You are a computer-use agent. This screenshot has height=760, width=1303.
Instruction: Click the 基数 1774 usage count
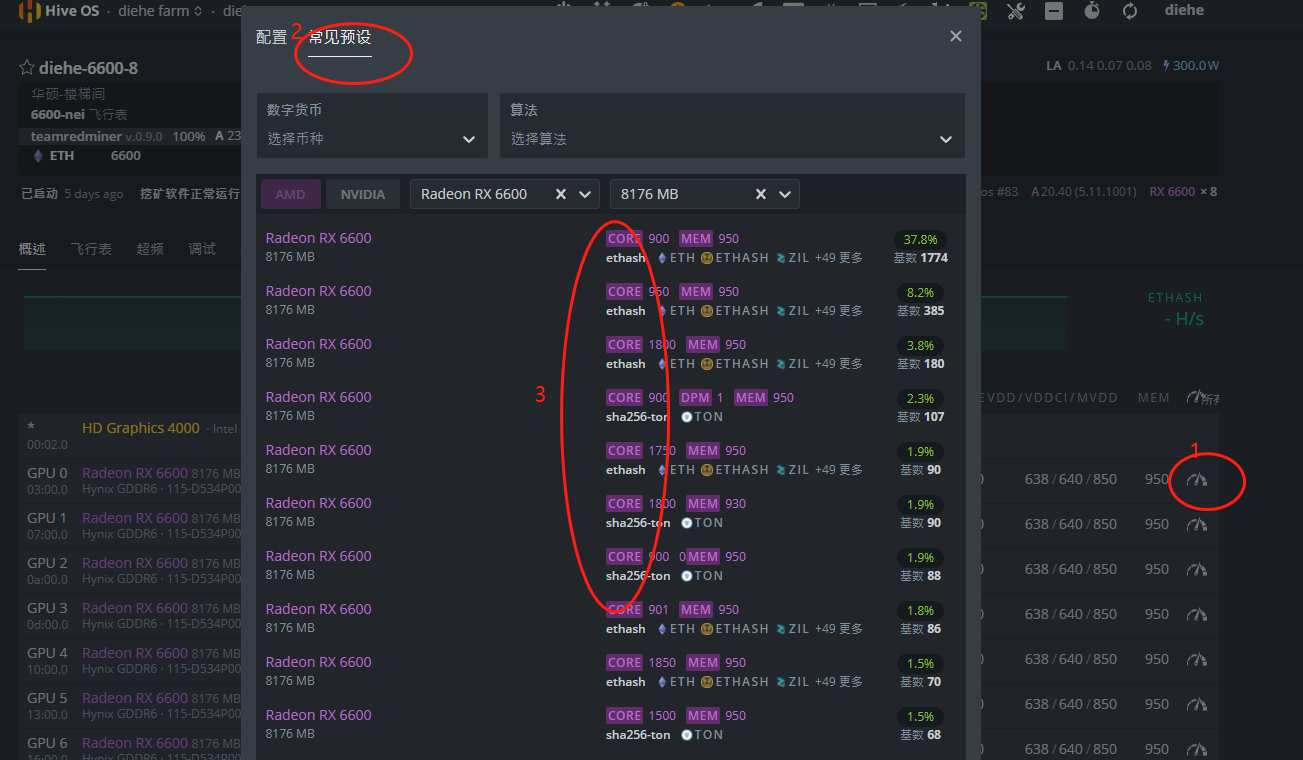[x=921, y=258]
